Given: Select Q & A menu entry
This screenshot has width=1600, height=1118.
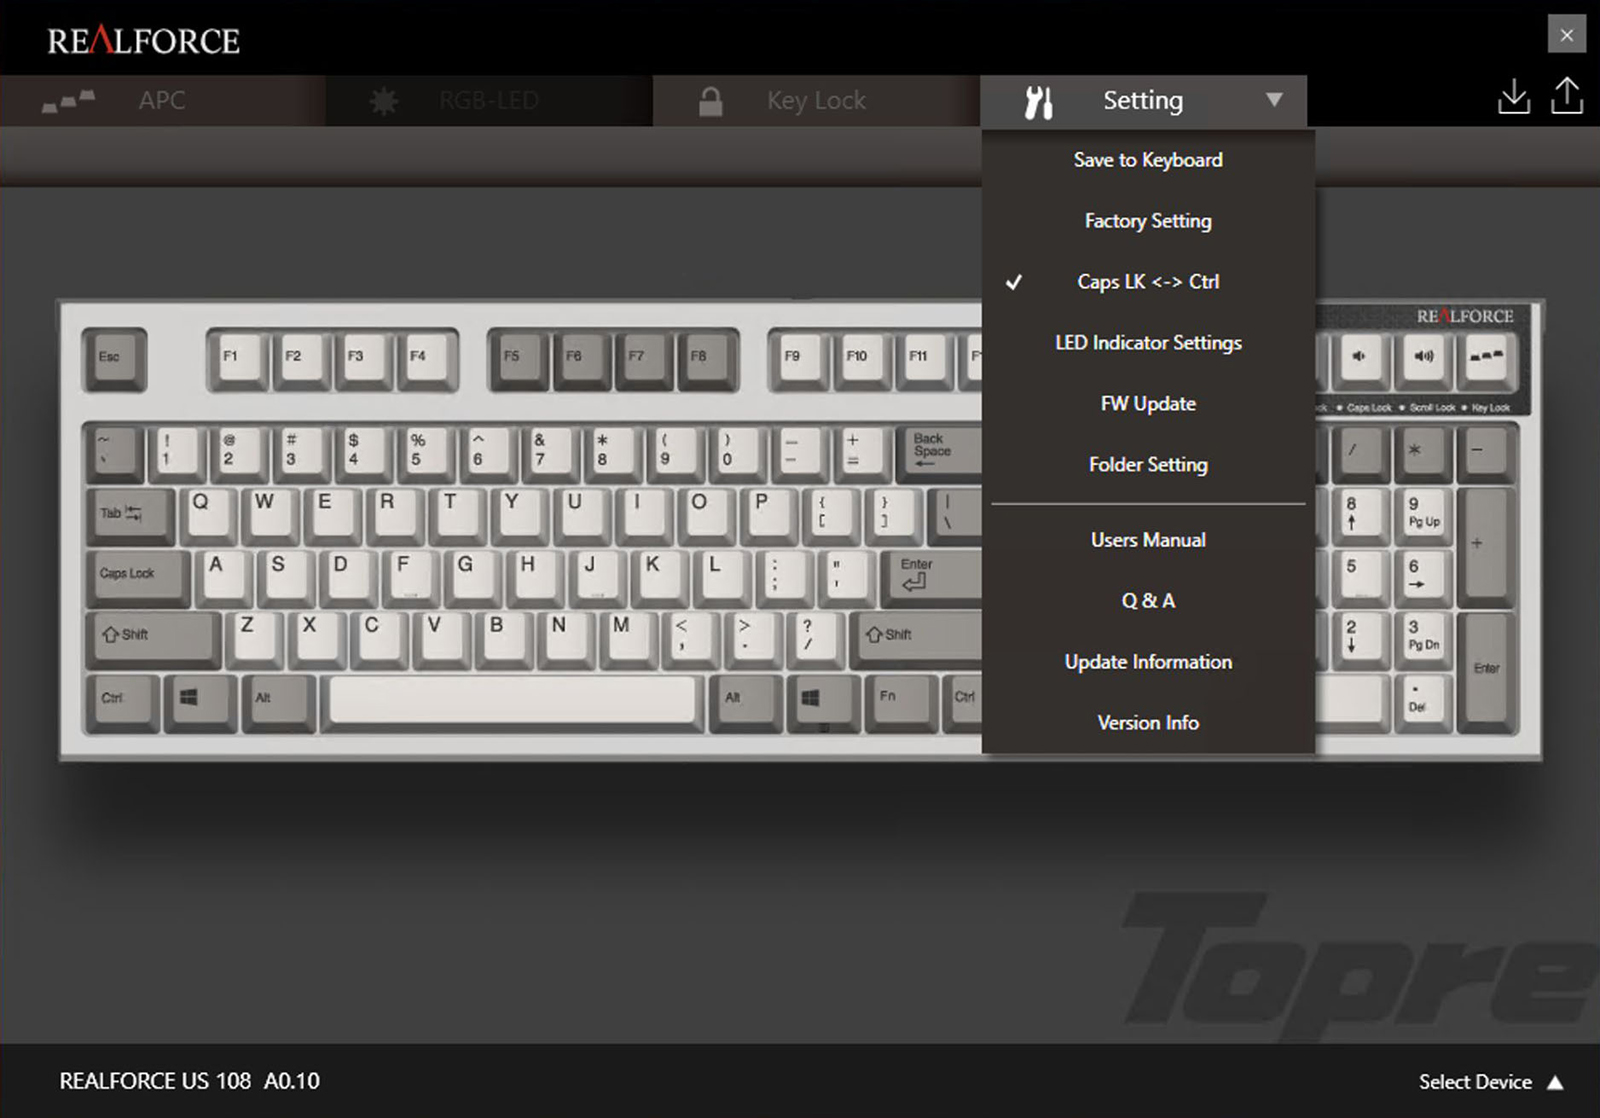Looking at the screenshot, I should click(1148, 601).
